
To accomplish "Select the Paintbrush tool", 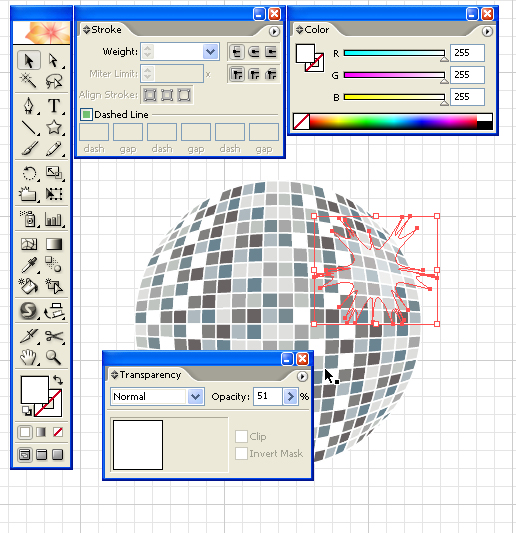I will 29,148.
